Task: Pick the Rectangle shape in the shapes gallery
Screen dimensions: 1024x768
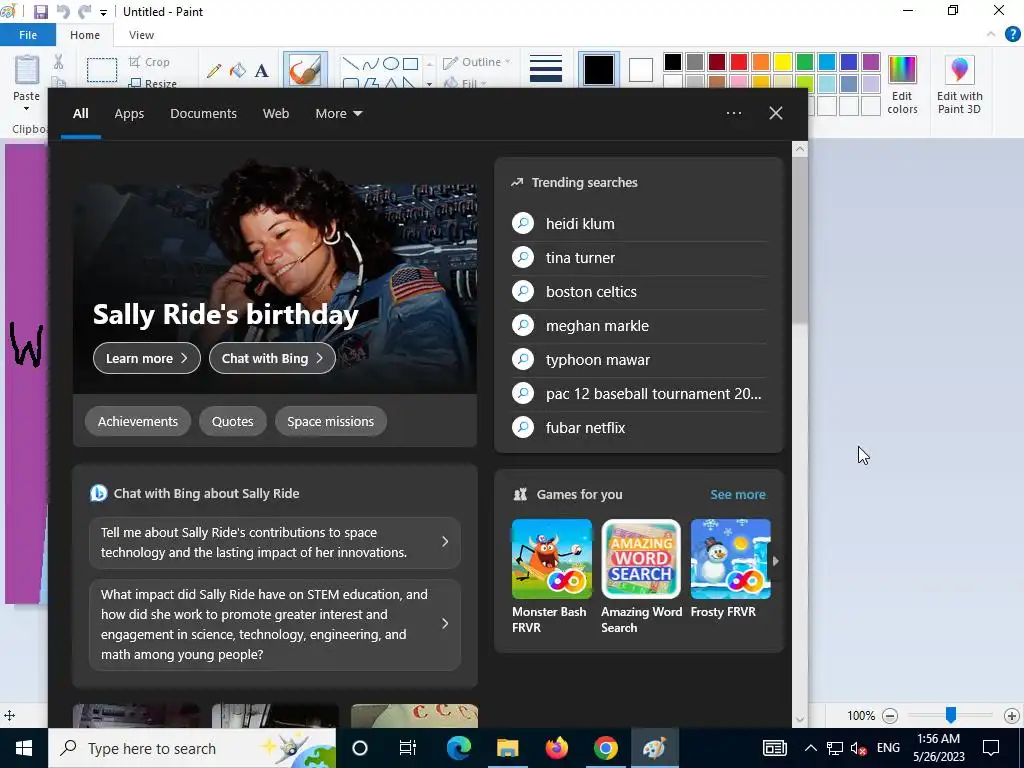Action: (410, 63)
